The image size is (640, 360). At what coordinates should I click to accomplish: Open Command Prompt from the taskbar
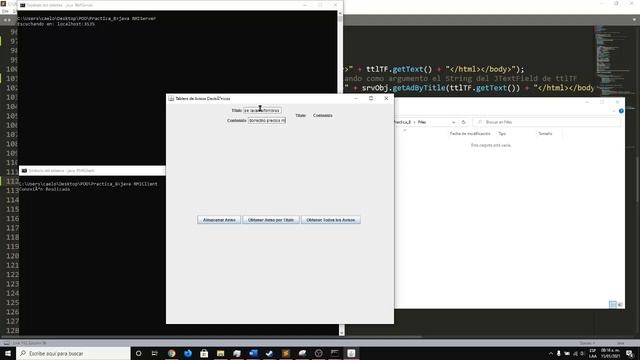(x=335, y=353)
